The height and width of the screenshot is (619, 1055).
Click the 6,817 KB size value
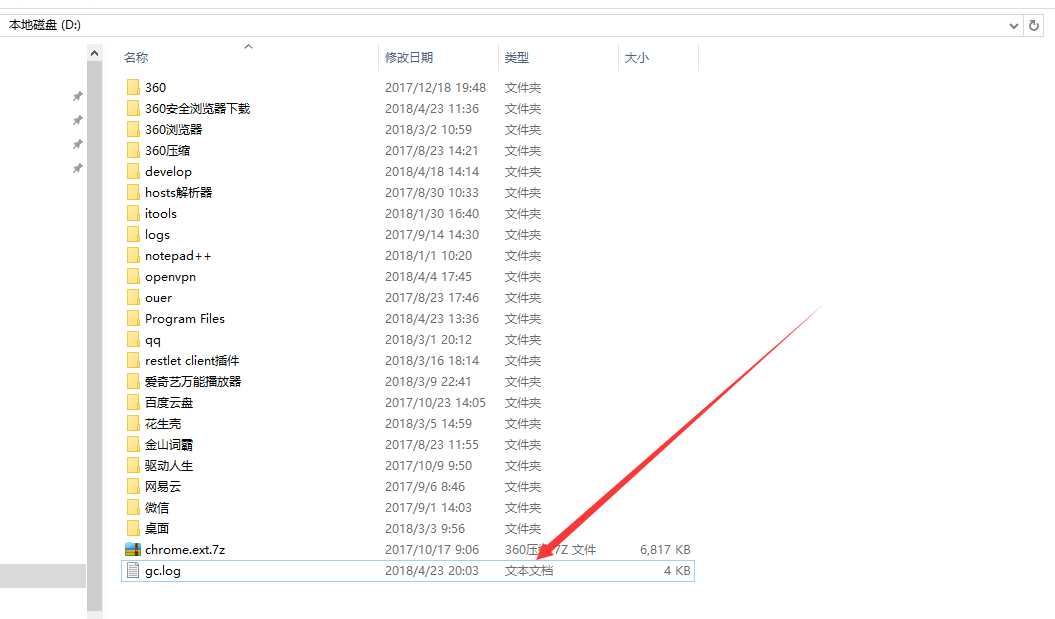click(665, 550)
